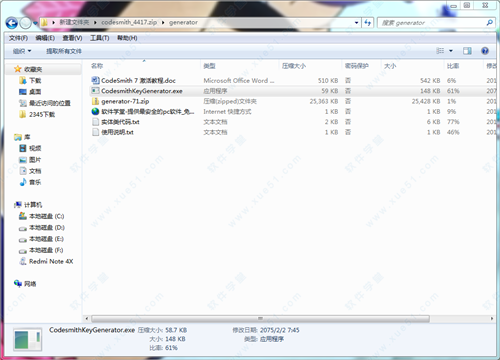This screenshot has width=500, height=360.
Task: Click the refresh icon beside address bar
Action: tap(368, 23)
